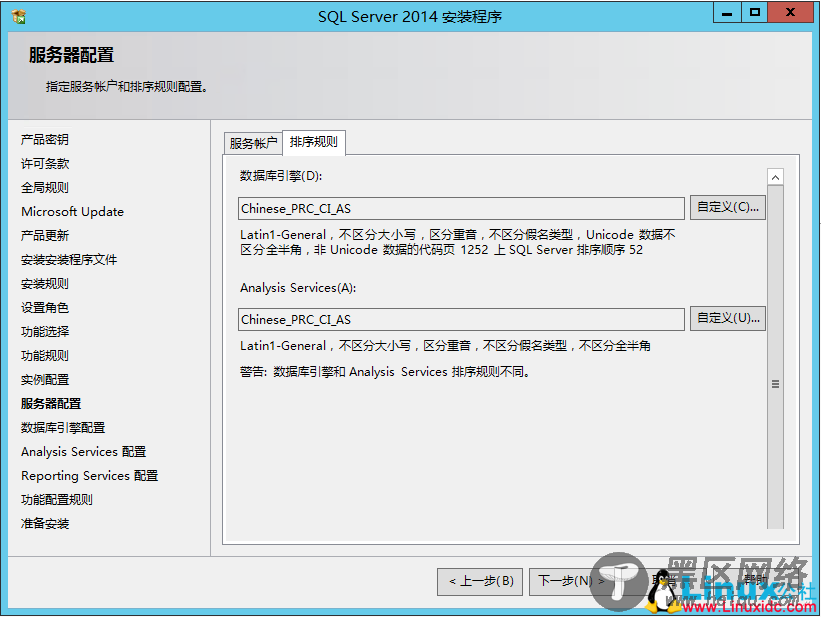Viewport: 821px width, 617px height.
Task: Click the vertical scrollbar thumb
Action: pos(775,356)
